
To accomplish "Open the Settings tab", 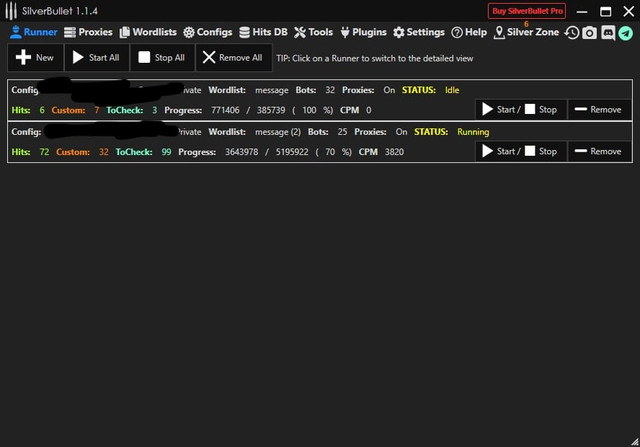I will 419,32.
